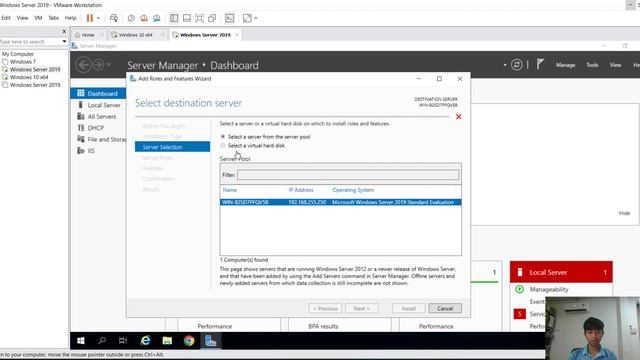Open stretch guest dropdown arrow
This screenshot has width=640, height=360.
coord(256,18)
